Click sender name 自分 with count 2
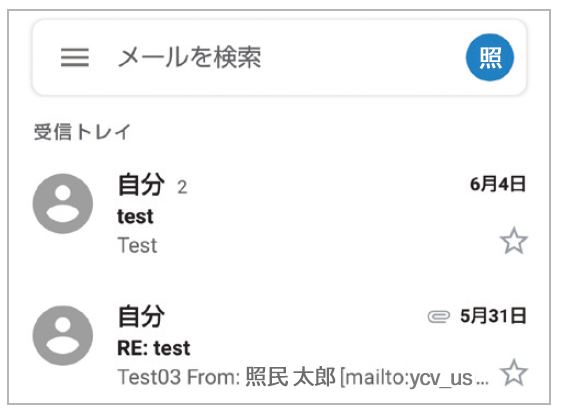Screen dimensions: 567x413 pos(141,184)
